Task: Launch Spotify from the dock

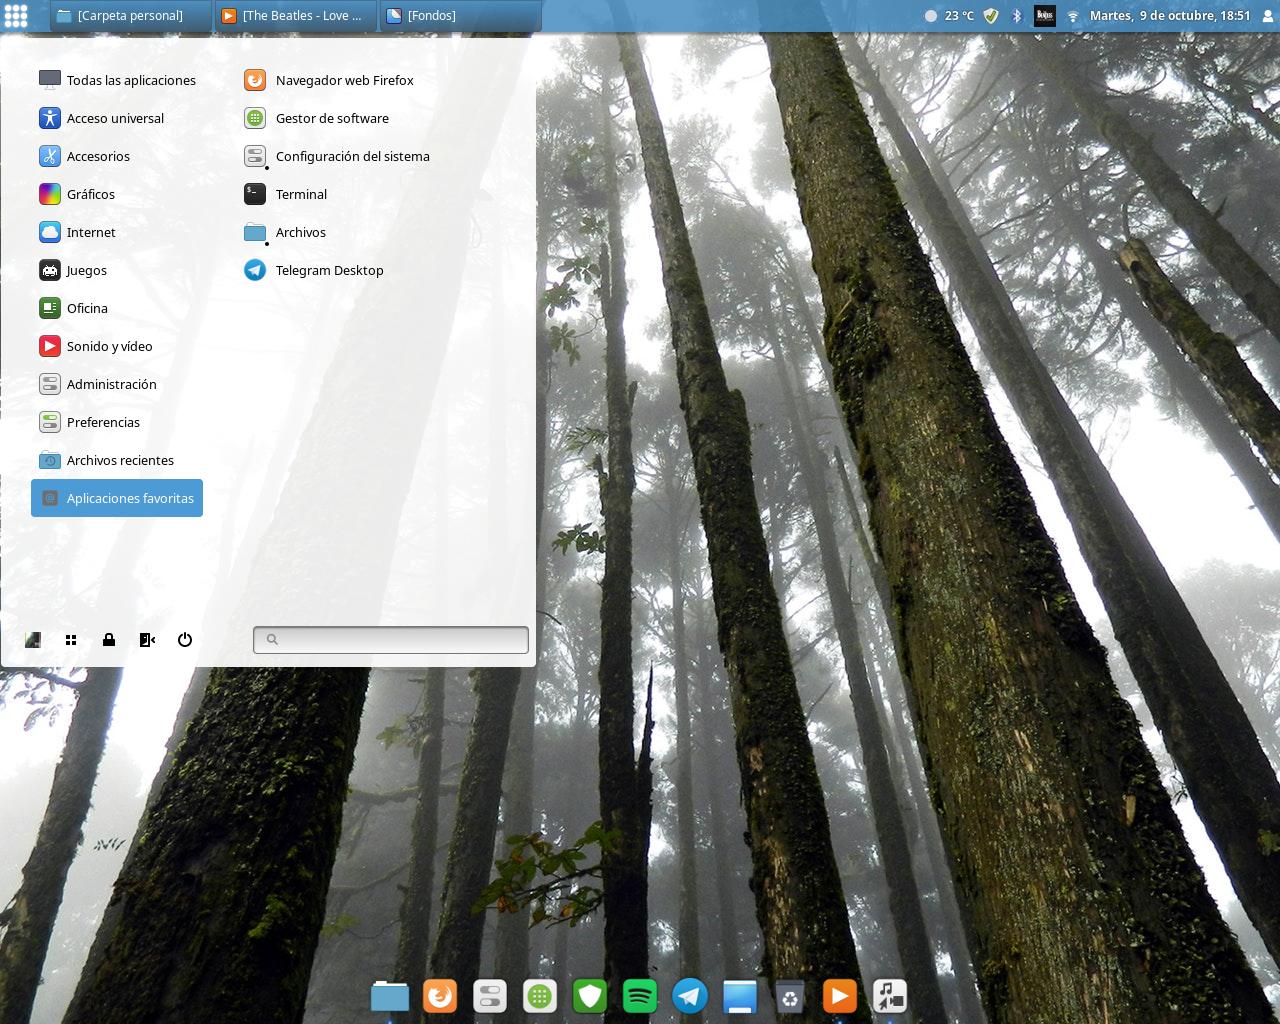Action: click(x=640, y=996)
